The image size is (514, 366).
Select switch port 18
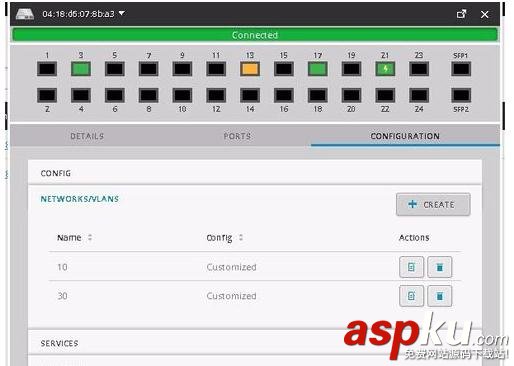(318, 95)
